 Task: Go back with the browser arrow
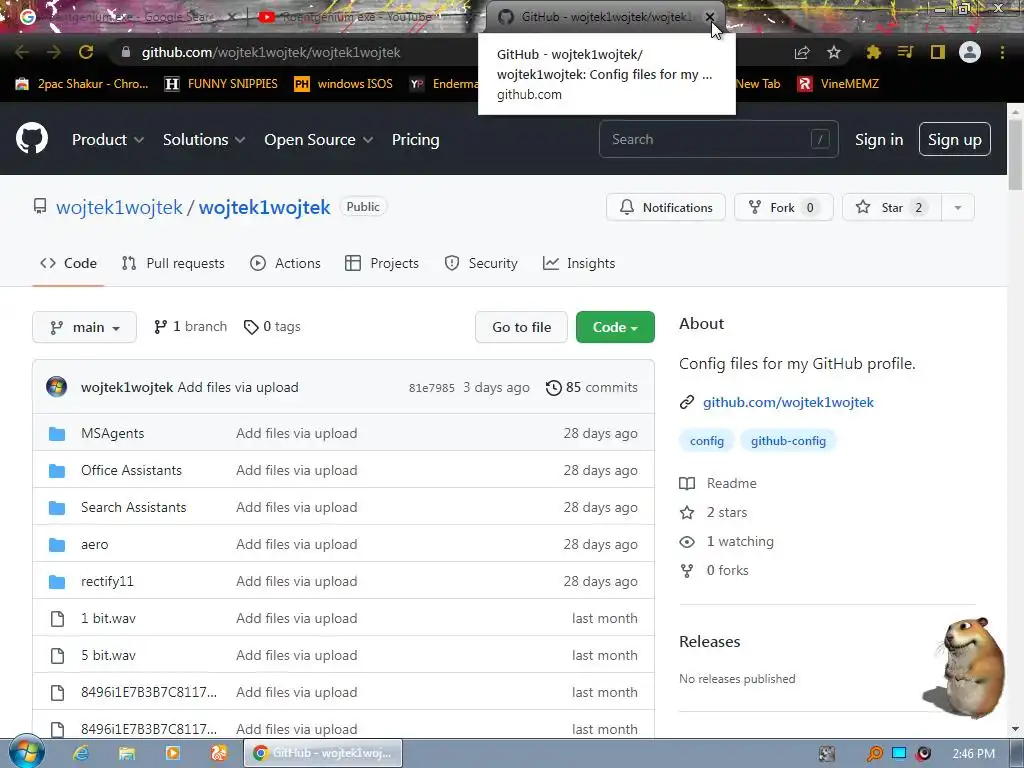(22, 52)
